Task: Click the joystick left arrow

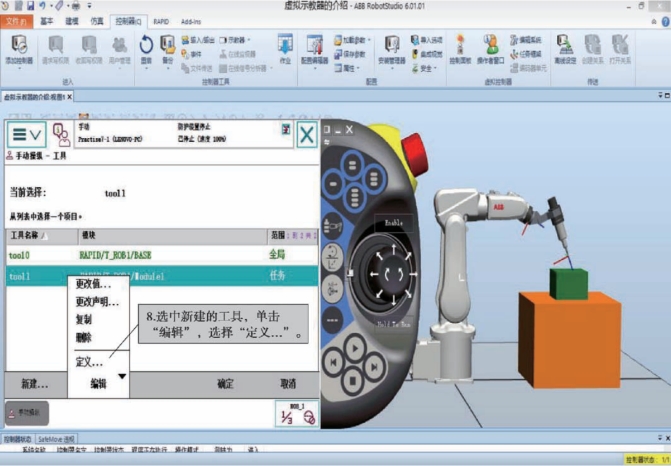Action: point(374,274)
